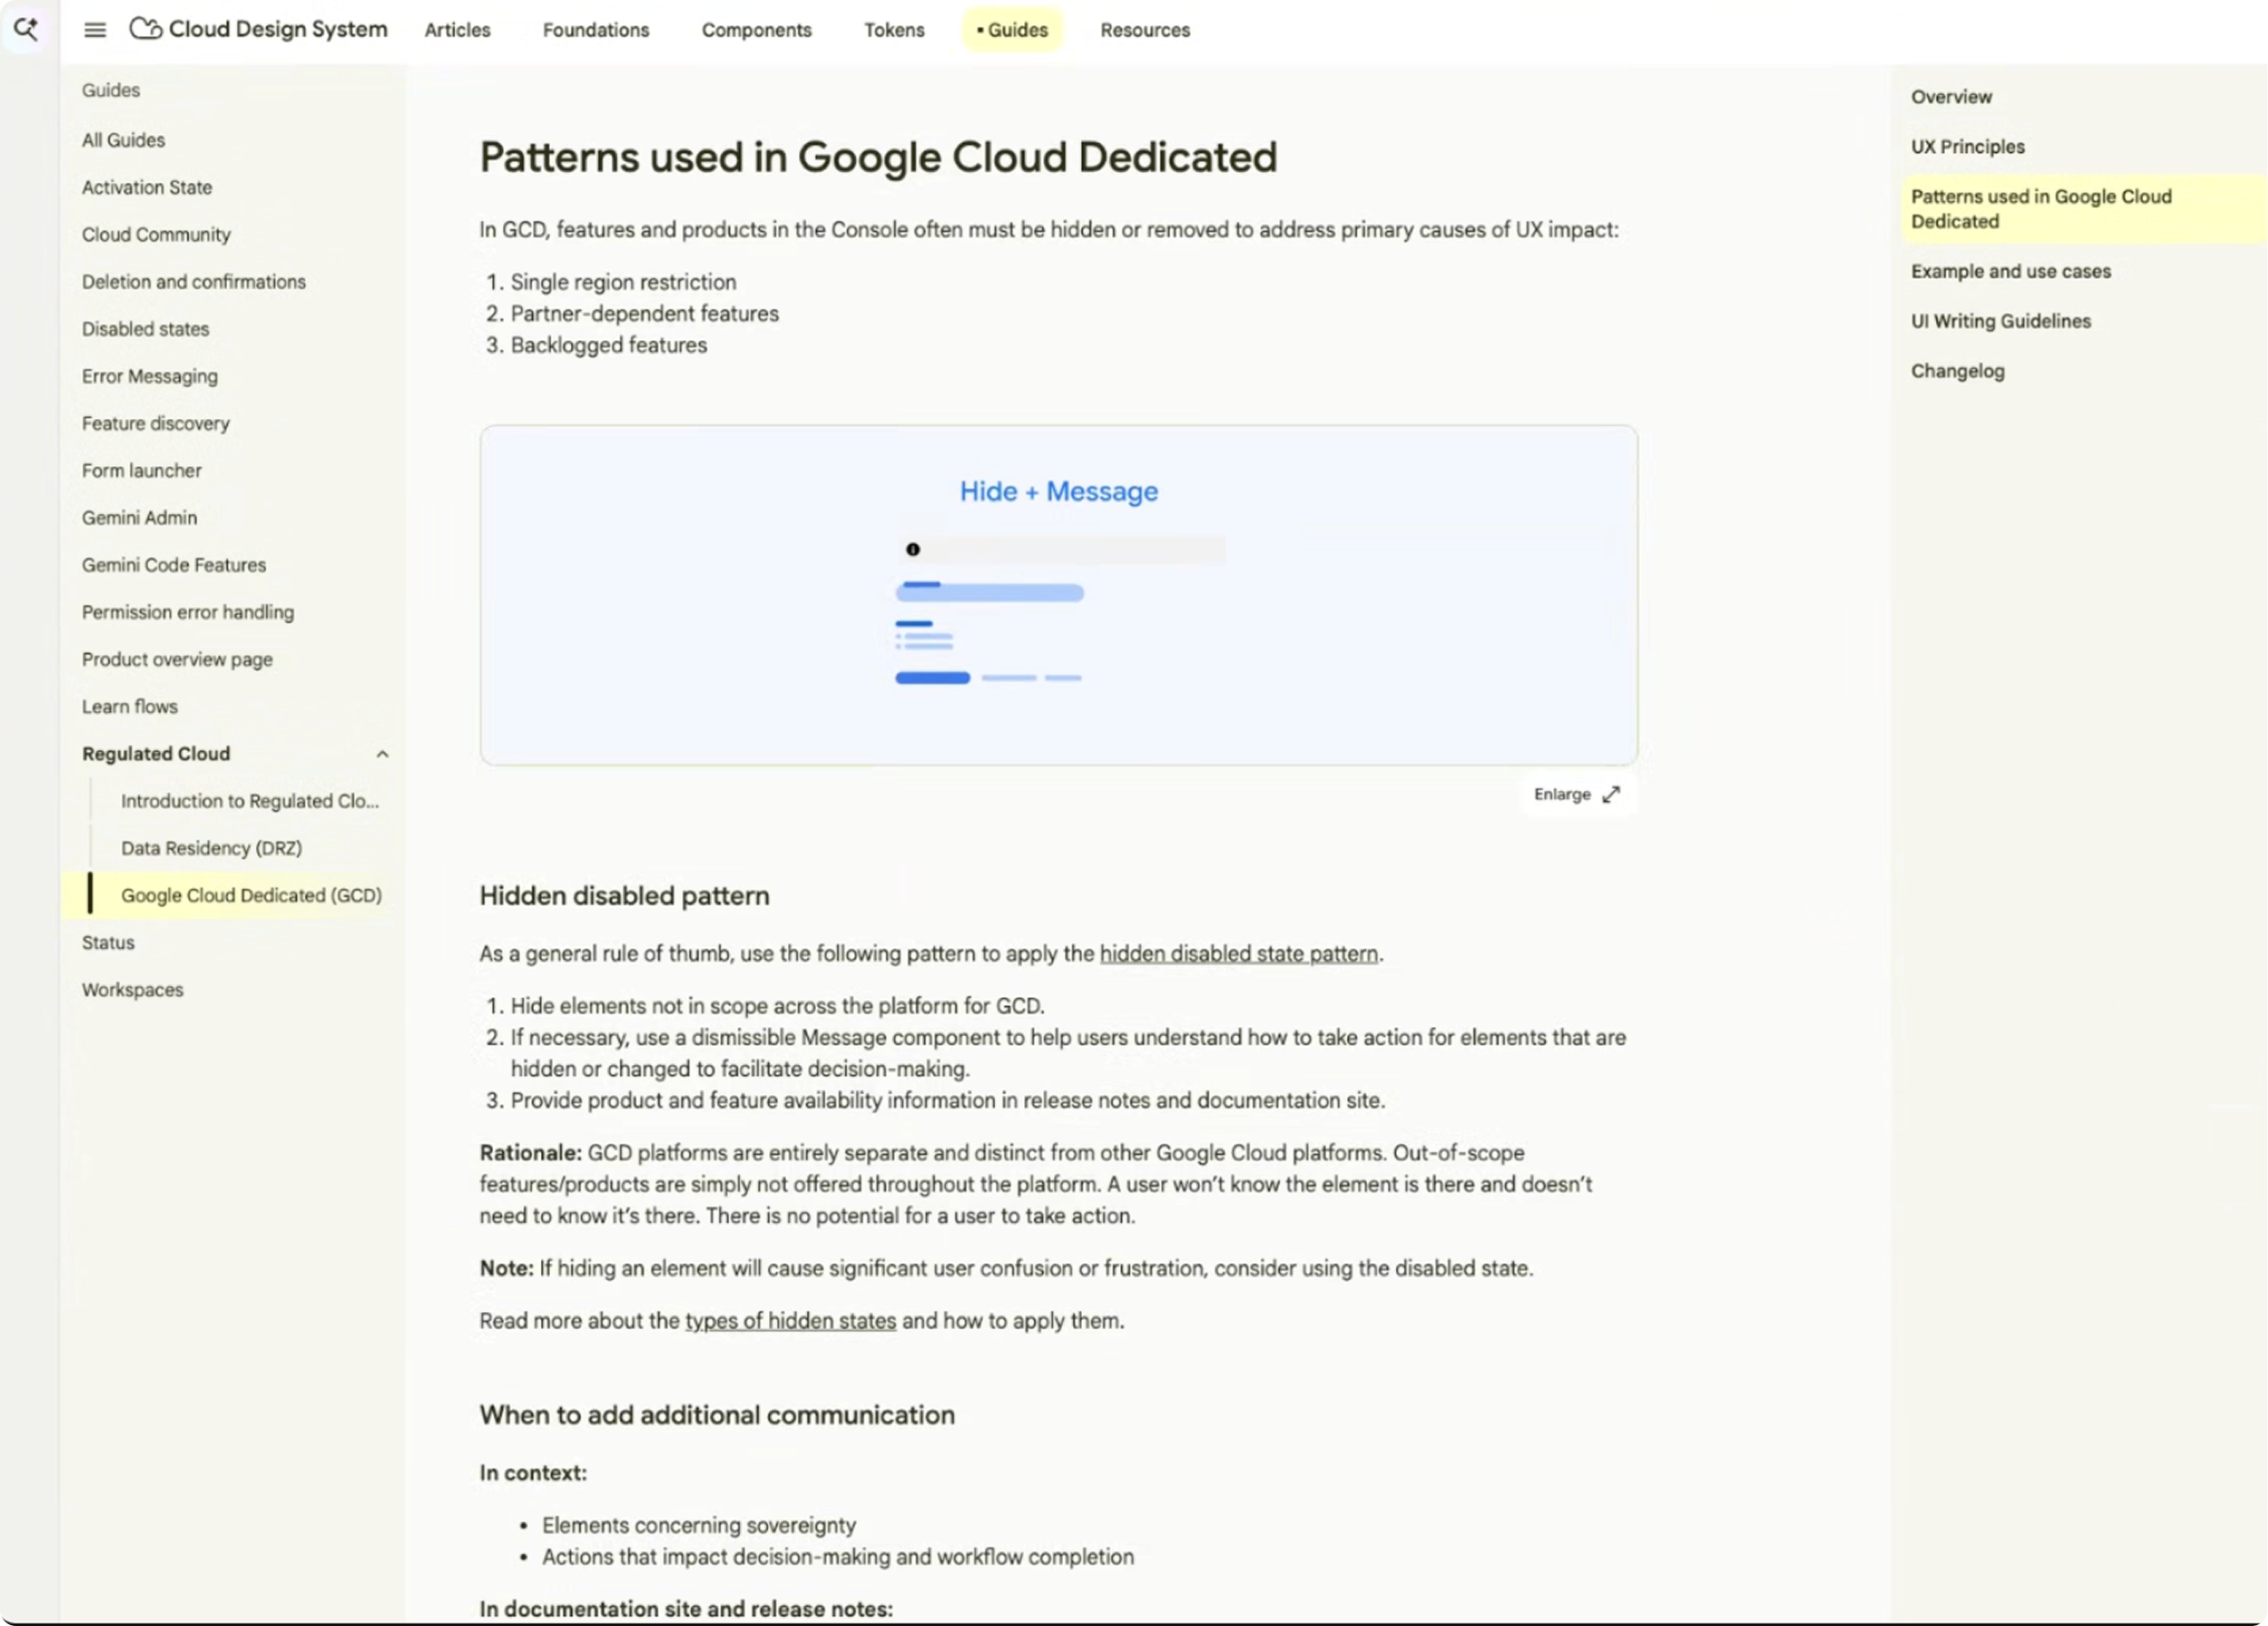2268x1626 pixels.
Task: Open the Activation State guide
Action: click(x=147, y=187)
